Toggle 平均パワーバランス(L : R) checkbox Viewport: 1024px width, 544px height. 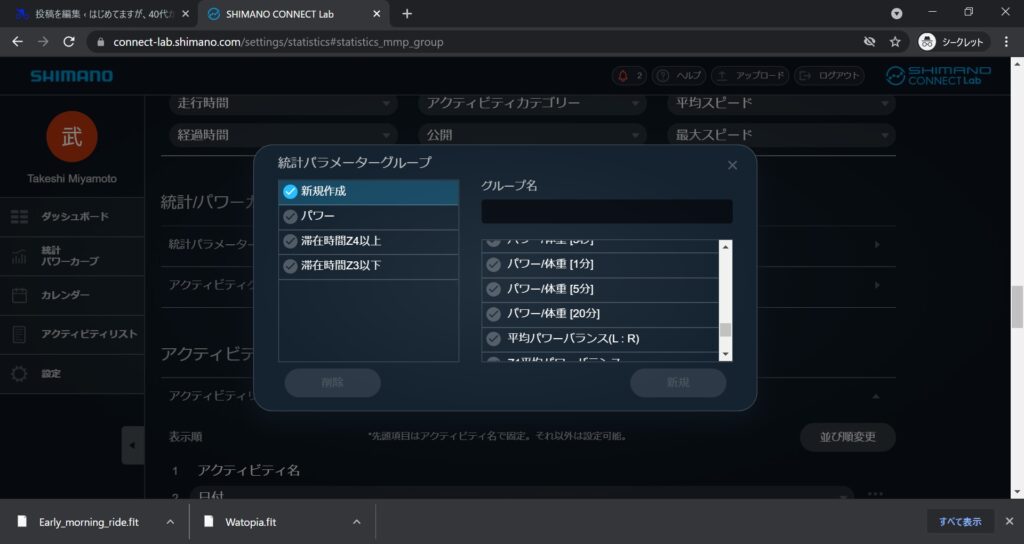pyautogui.click(x=493, y=339)
